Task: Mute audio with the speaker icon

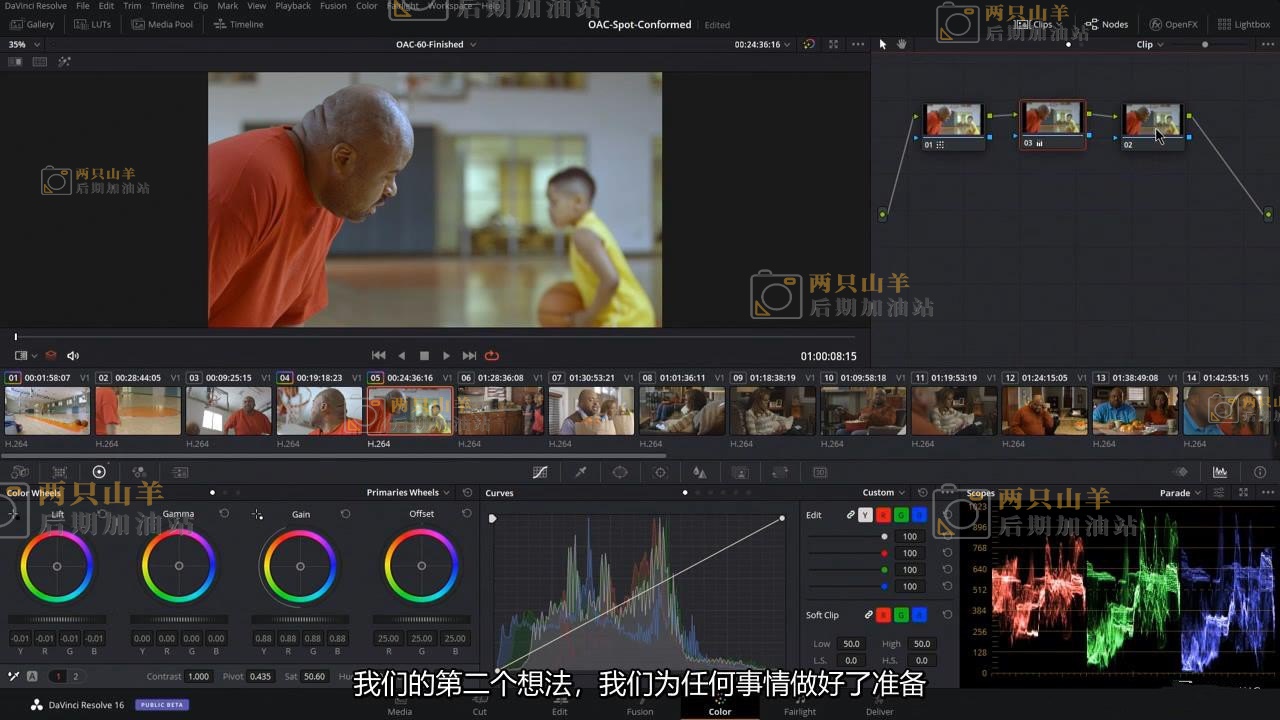Action: [x=73, y=356]
